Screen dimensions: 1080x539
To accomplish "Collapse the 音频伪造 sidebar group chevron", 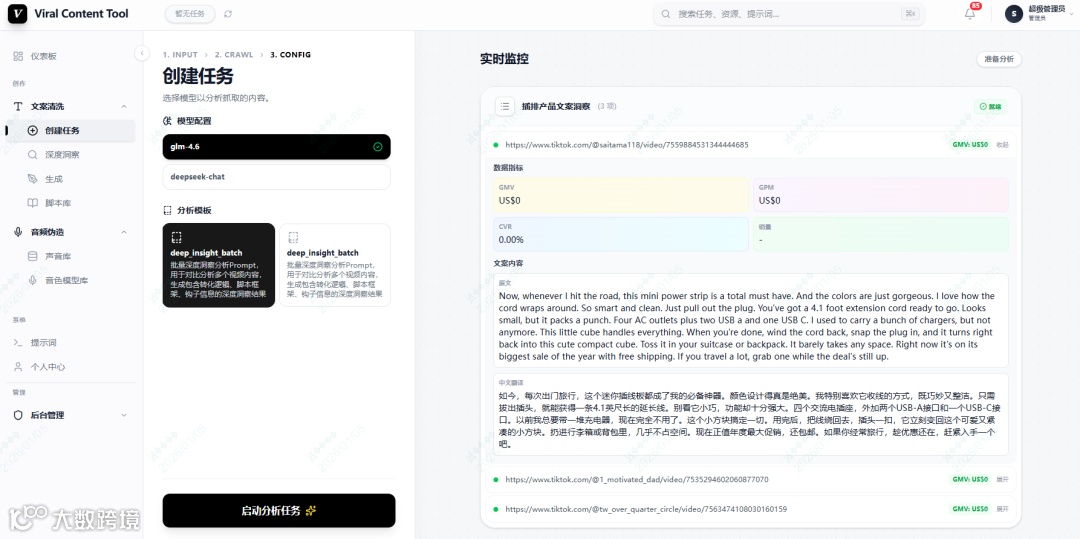I will coord(124,232).
